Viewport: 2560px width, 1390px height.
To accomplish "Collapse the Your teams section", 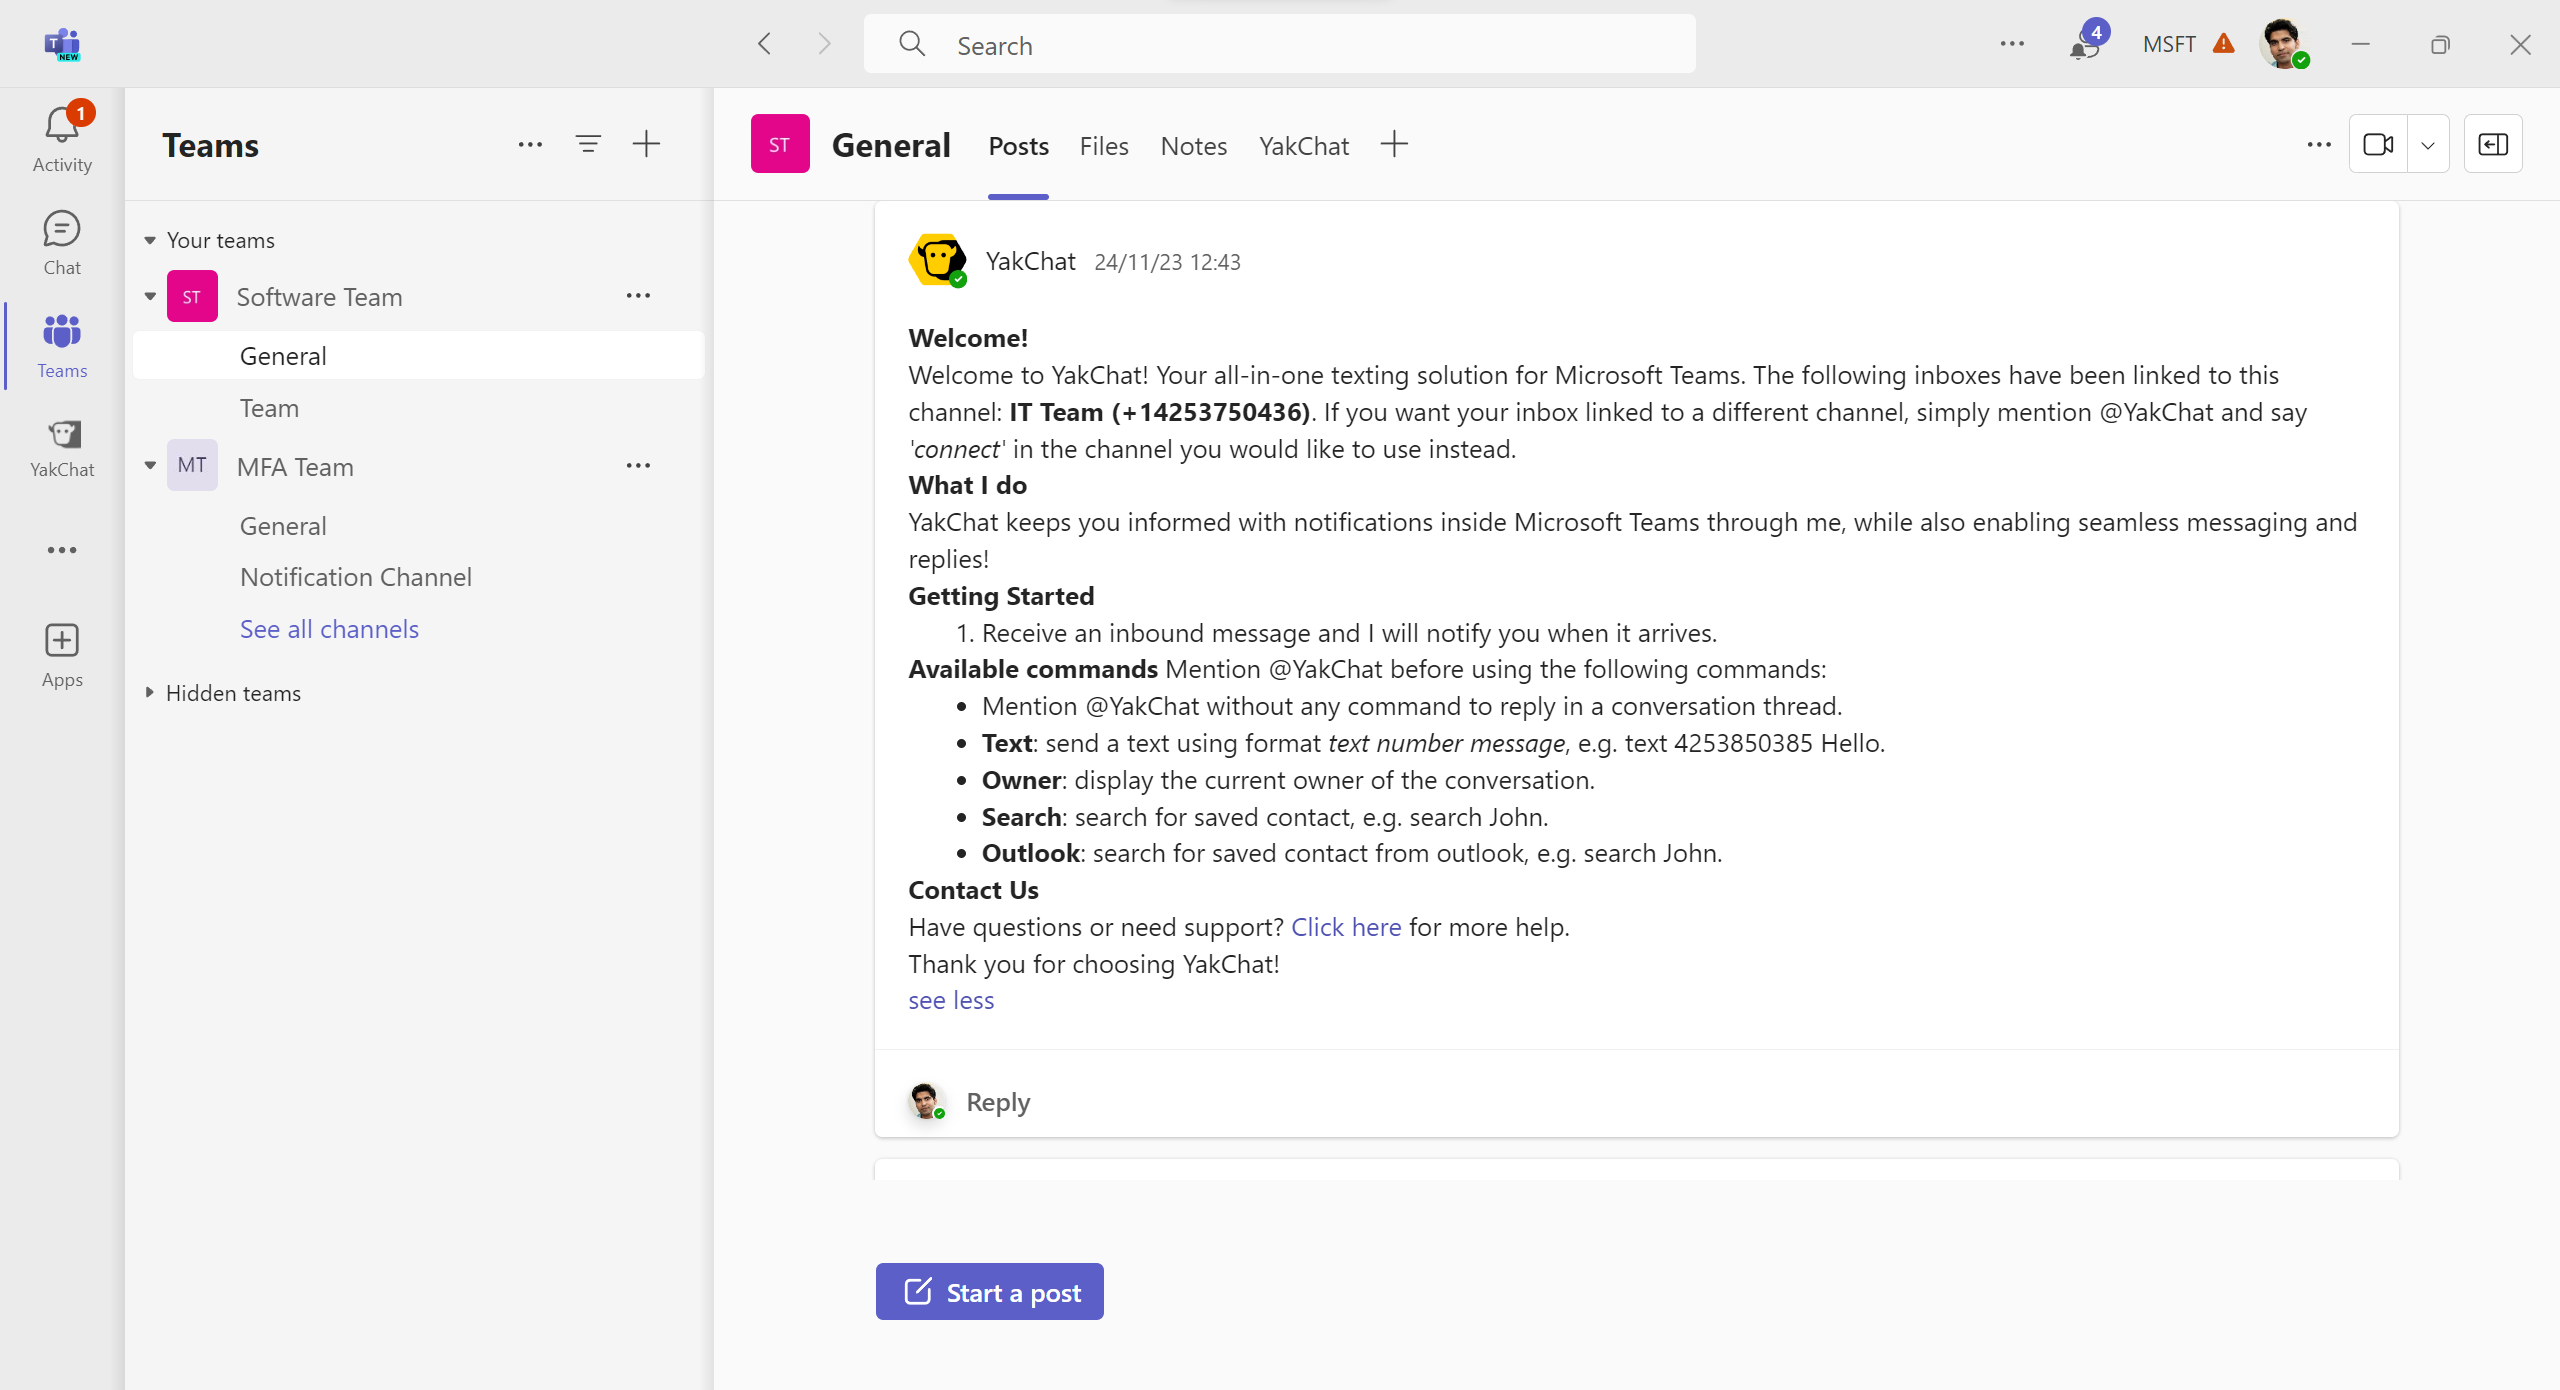I will (150, 240).
